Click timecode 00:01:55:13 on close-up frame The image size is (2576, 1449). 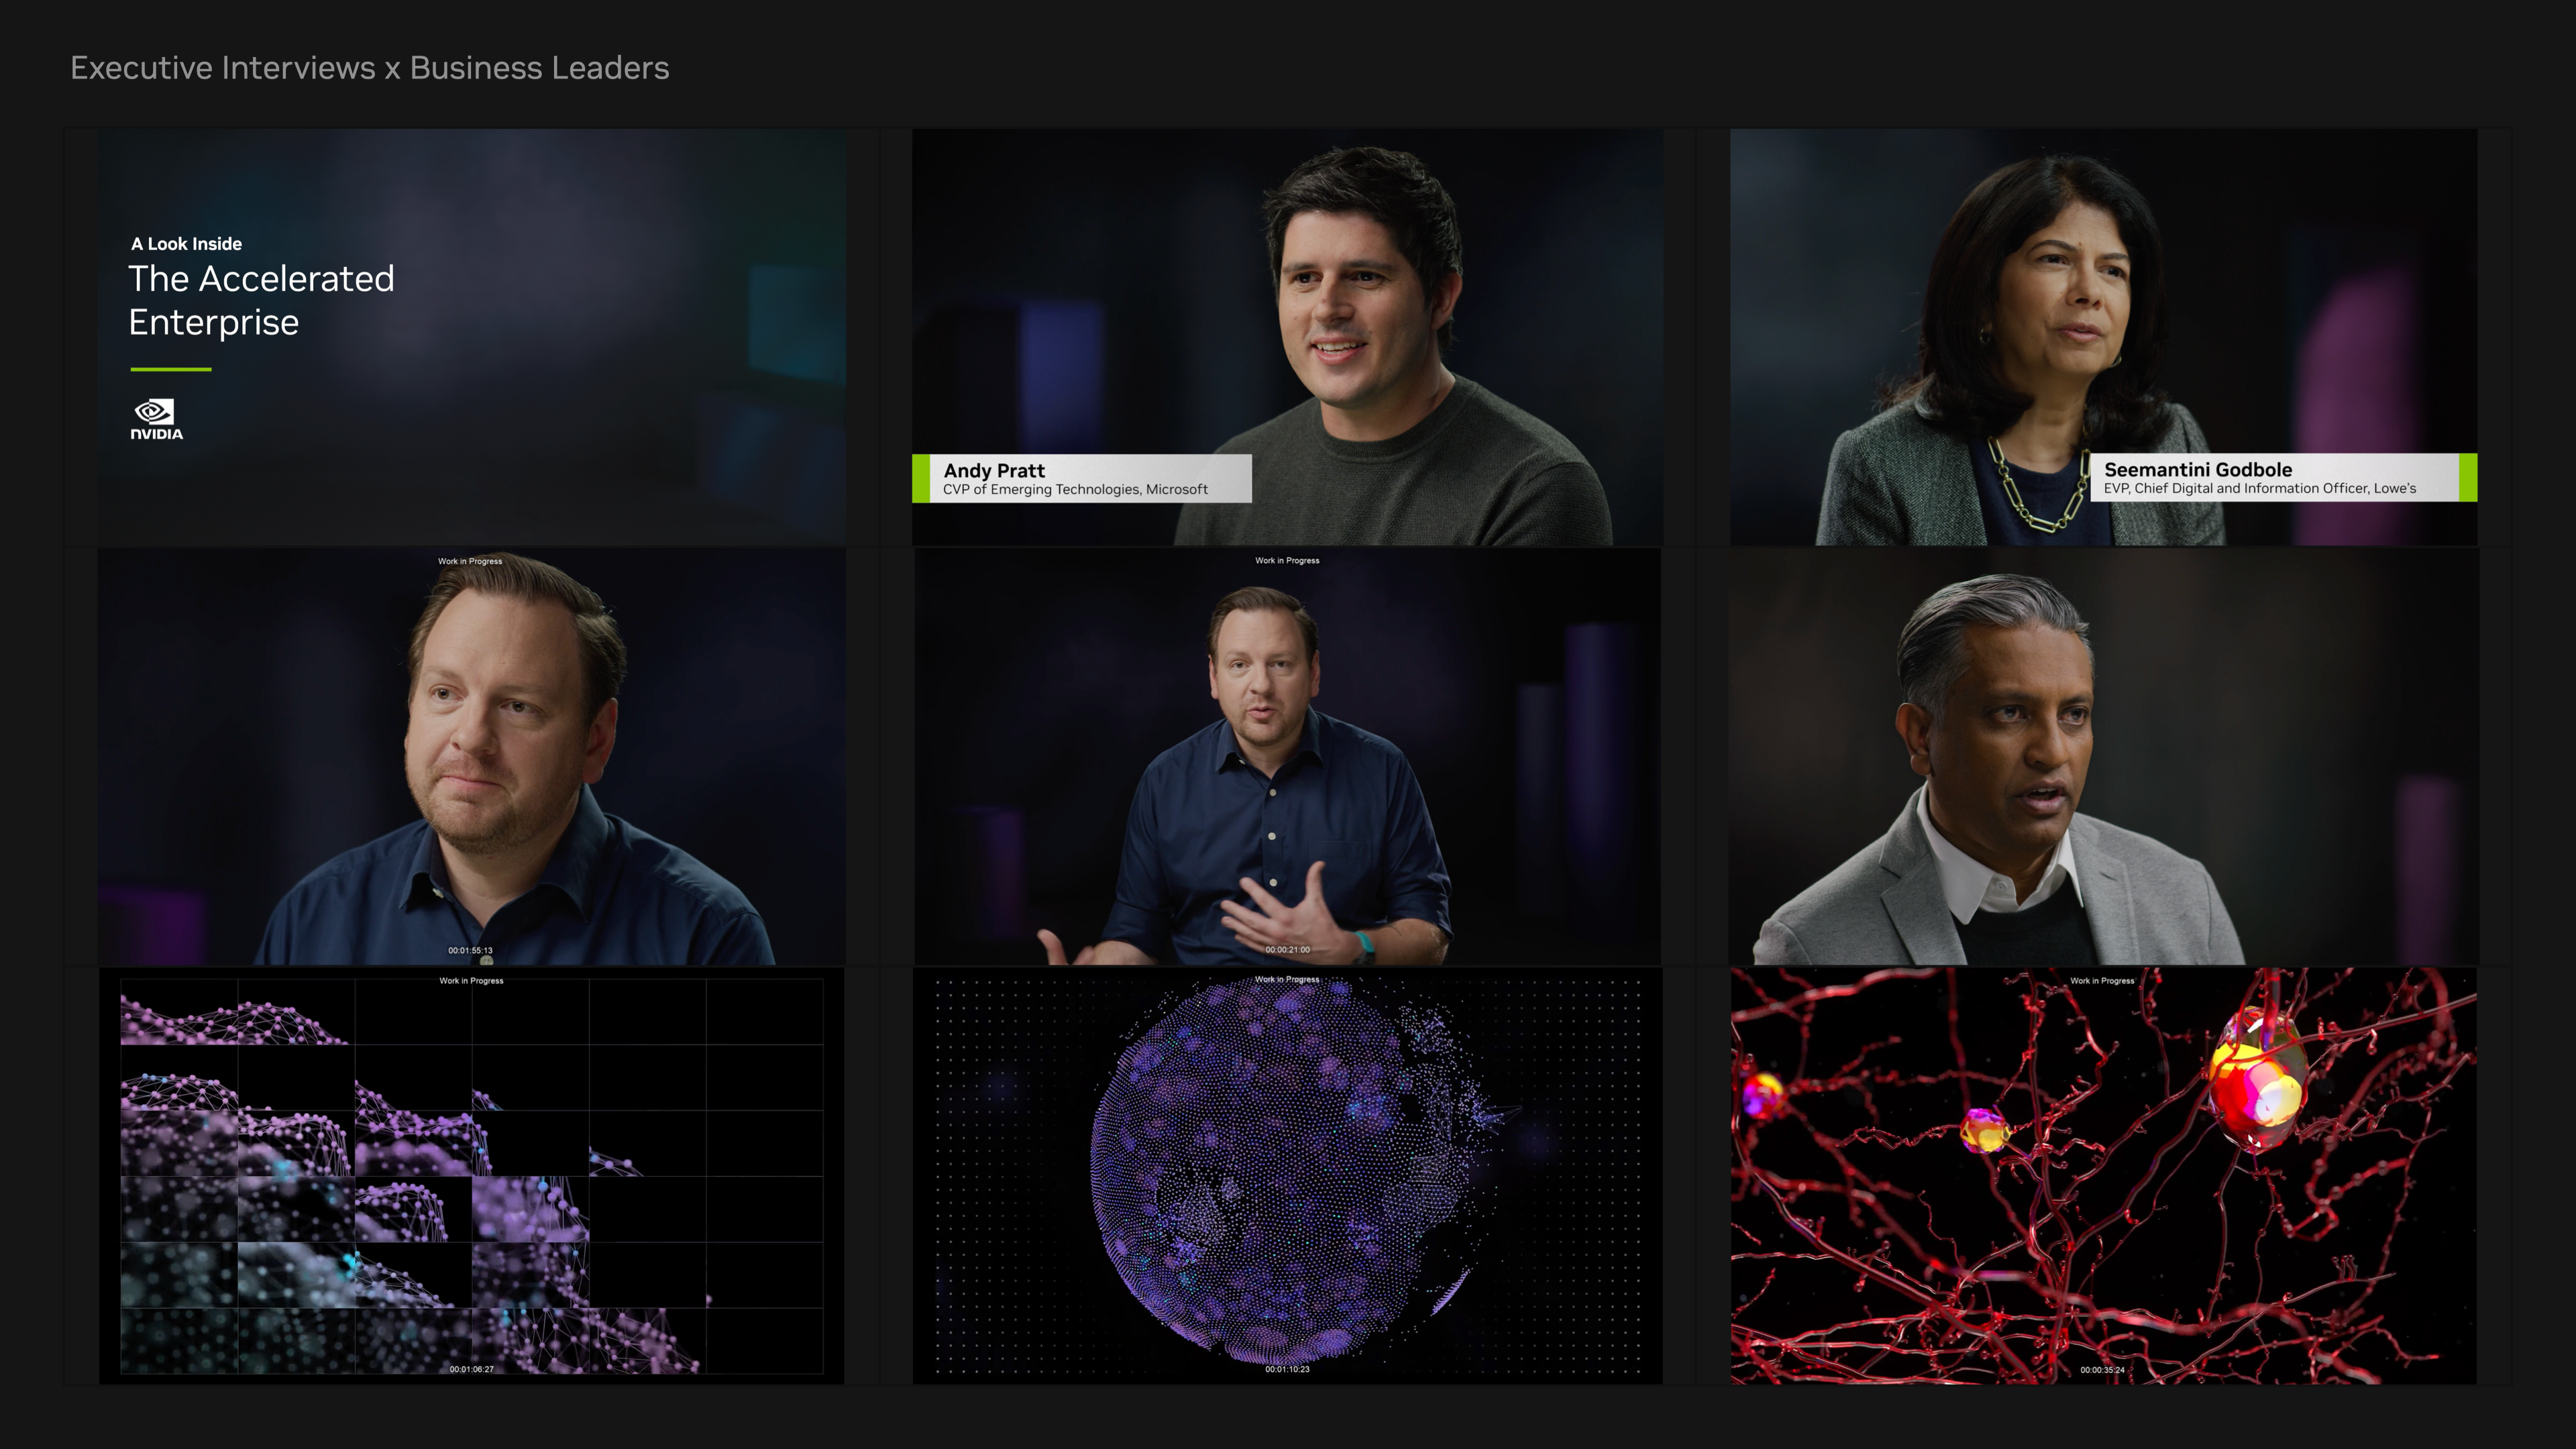470,950
